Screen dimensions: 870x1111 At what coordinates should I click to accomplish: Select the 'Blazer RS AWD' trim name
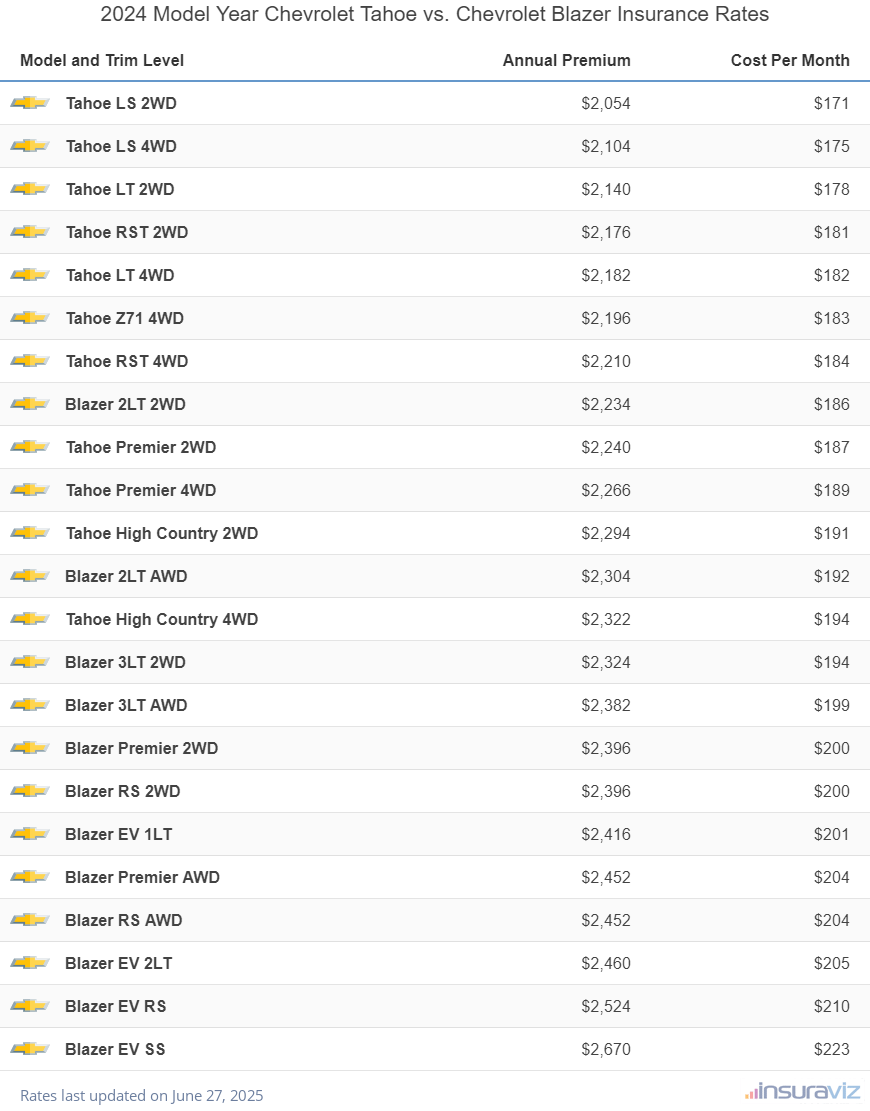[x=124, y=920]
